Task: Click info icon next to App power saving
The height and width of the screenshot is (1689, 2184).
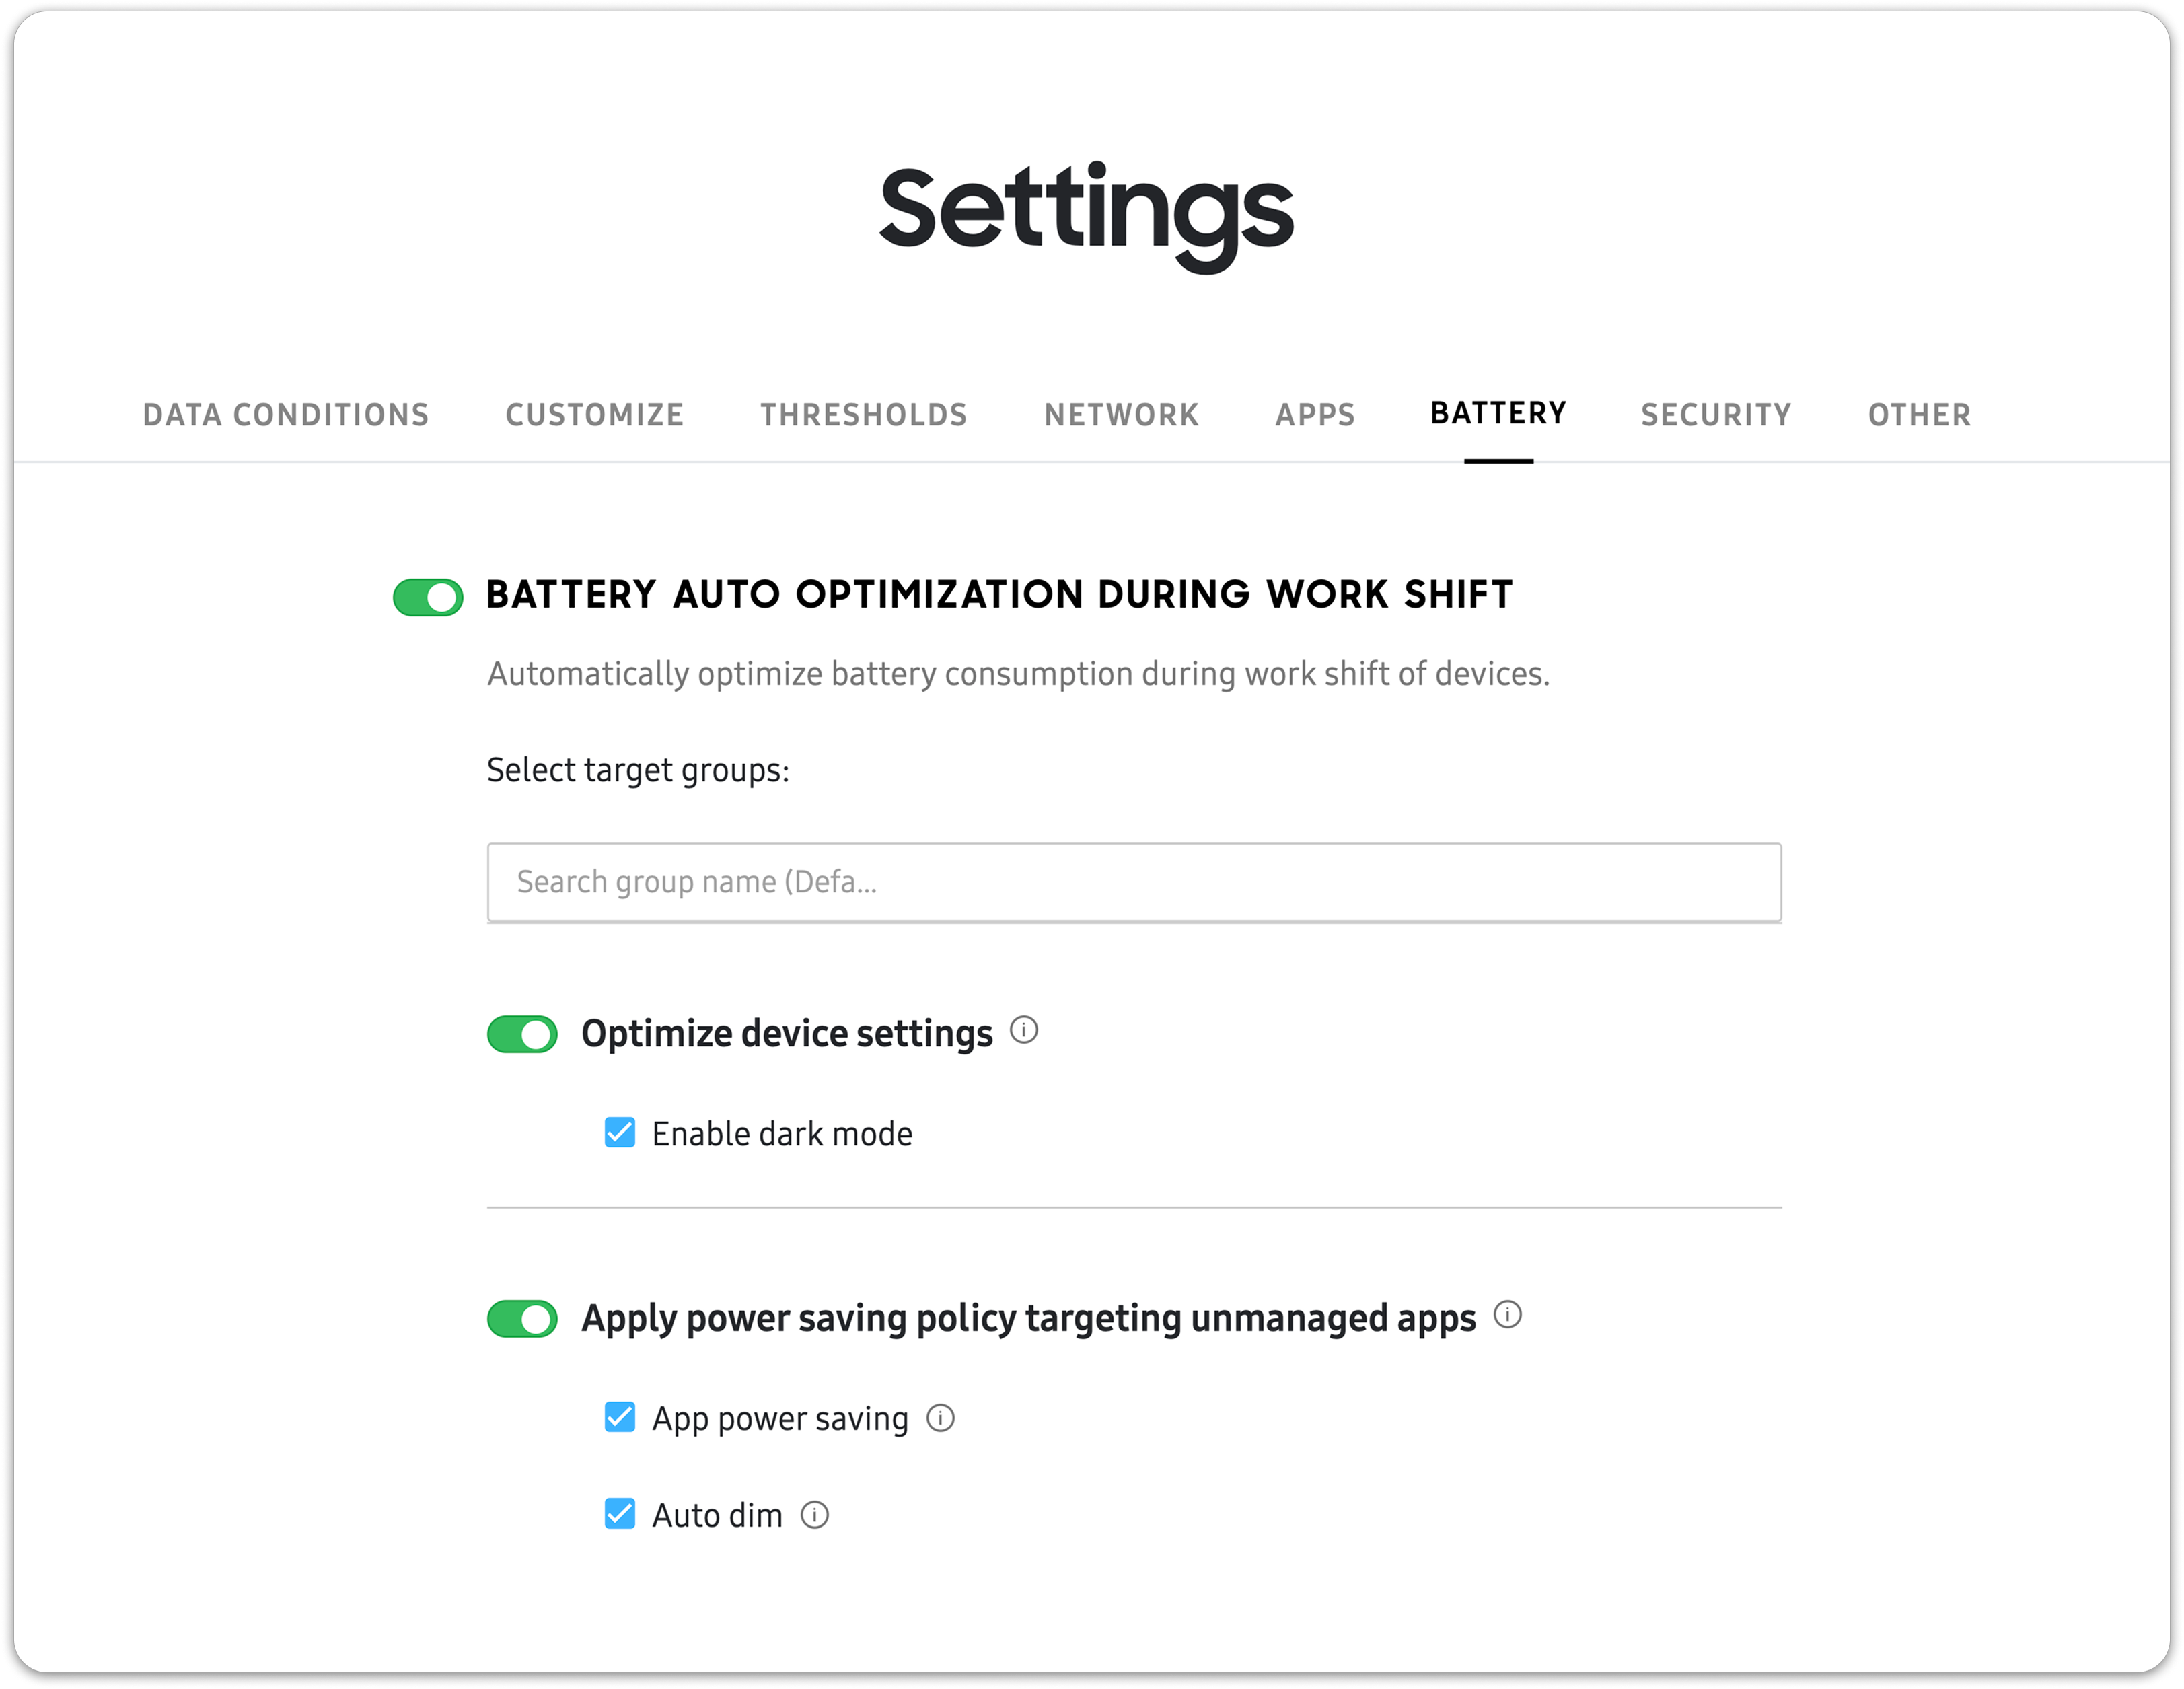Action: [941, 1417]
